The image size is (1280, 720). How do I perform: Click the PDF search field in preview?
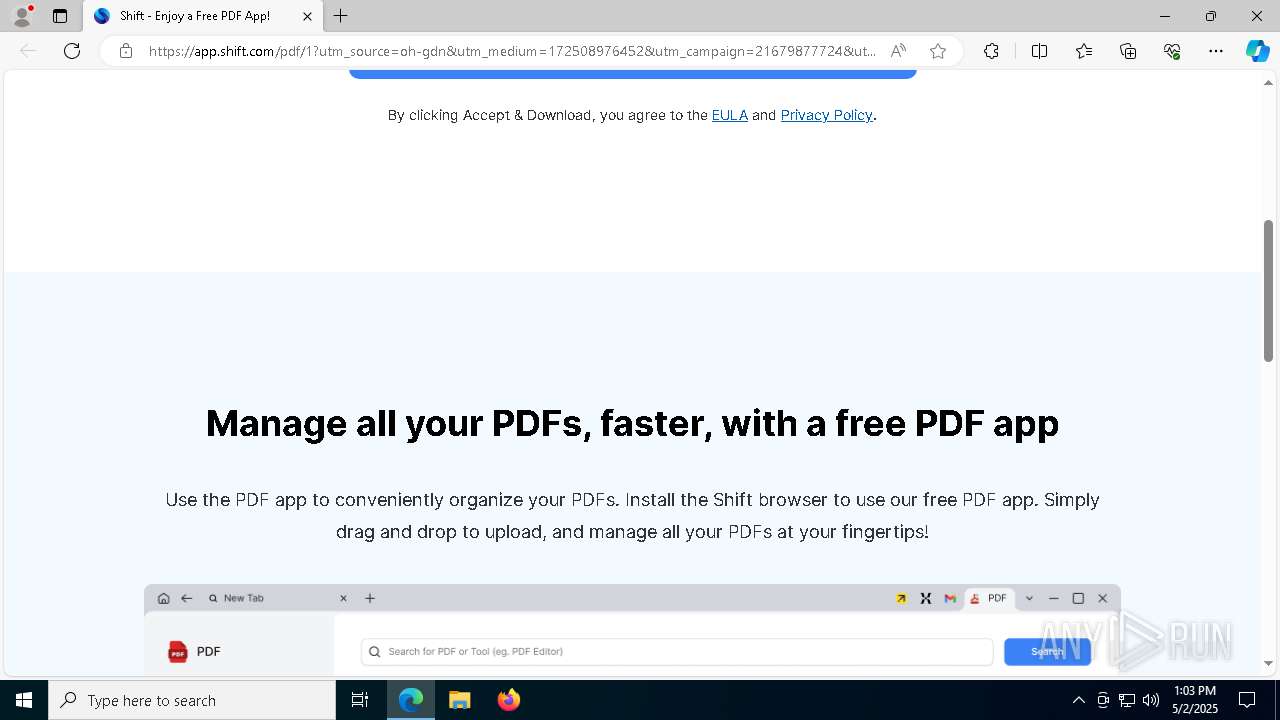pos(677,651)
